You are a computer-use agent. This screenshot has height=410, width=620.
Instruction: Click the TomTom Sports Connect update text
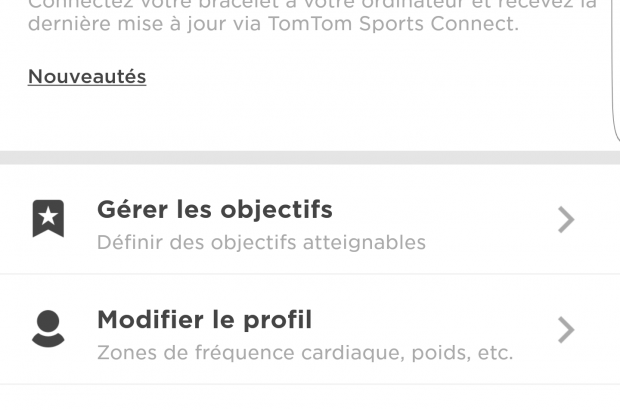[x=393, y=24]
